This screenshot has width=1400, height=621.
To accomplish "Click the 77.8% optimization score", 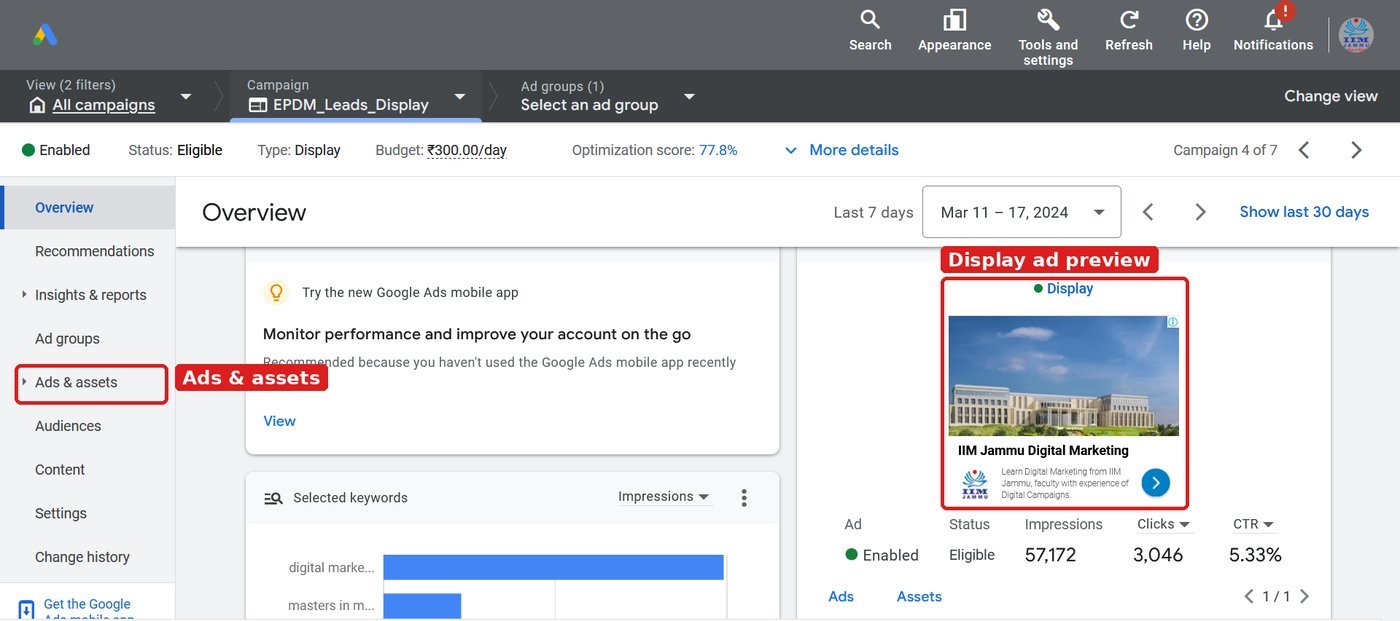I will click(x=718, y=150).
